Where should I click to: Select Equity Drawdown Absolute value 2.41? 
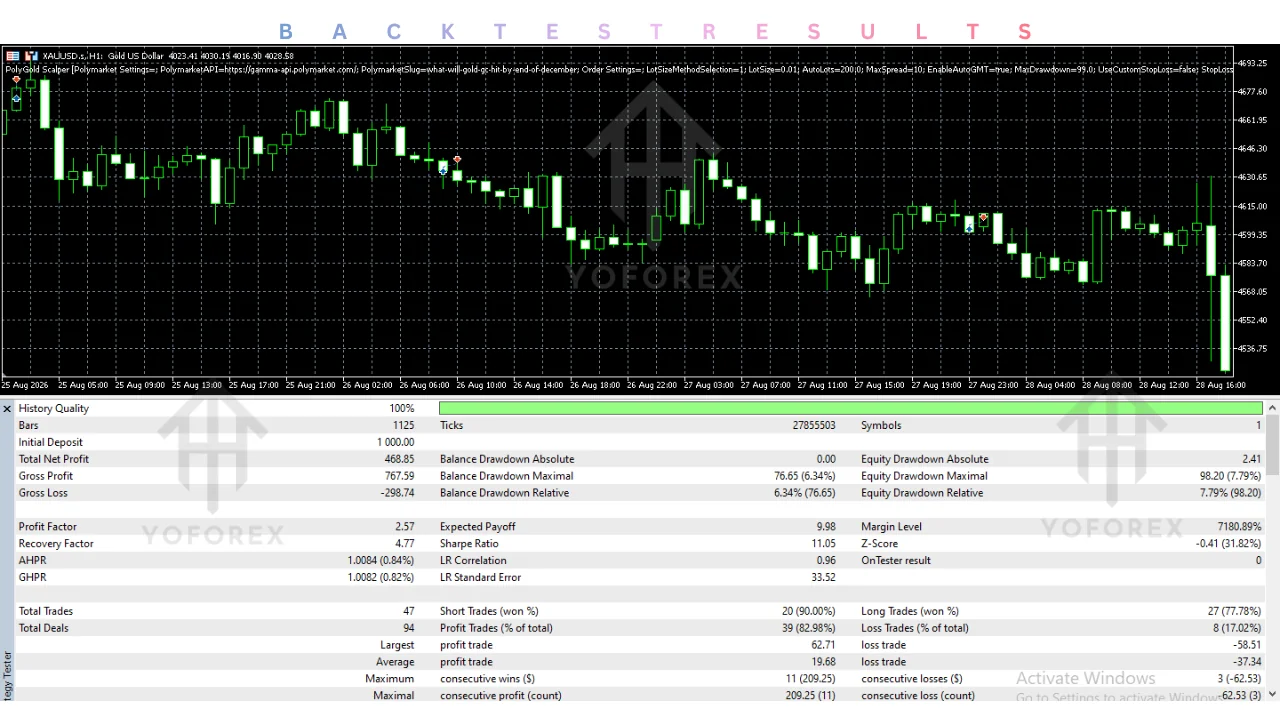click(x=1251, y=459)
